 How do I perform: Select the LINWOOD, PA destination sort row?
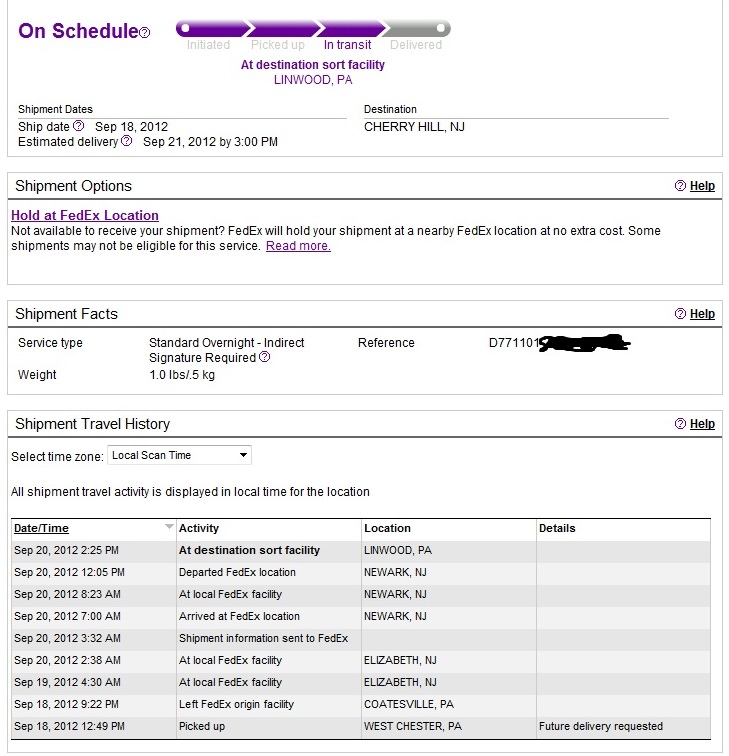click(361, 550)
